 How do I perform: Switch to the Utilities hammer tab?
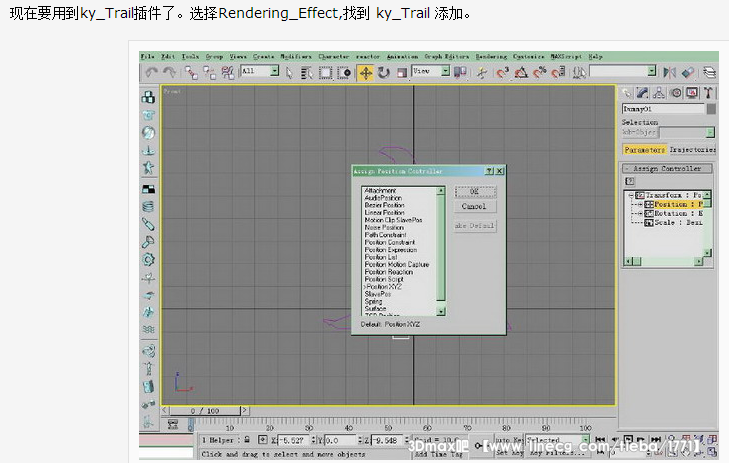pos(708,93)
